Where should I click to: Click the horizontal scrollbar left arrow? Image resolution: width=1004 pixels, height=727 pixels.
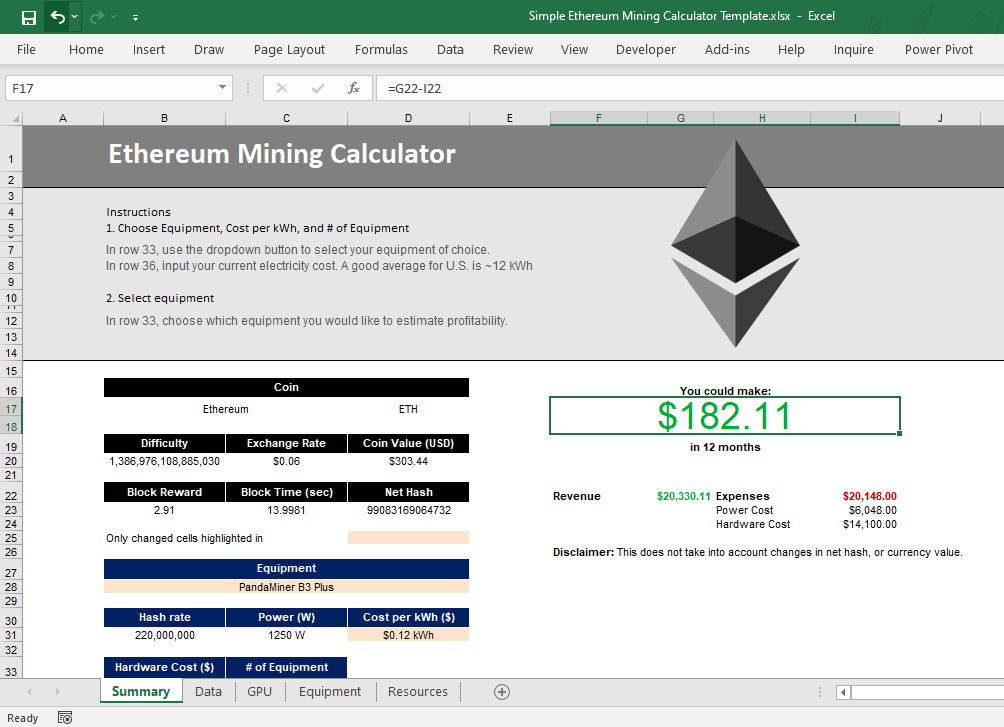point(843,692)
